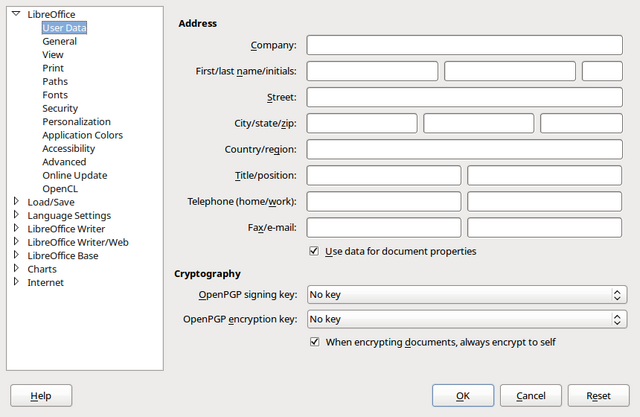Click the Cancel button
The width and height of the screenshot is (640, 417).
[531, 395]
